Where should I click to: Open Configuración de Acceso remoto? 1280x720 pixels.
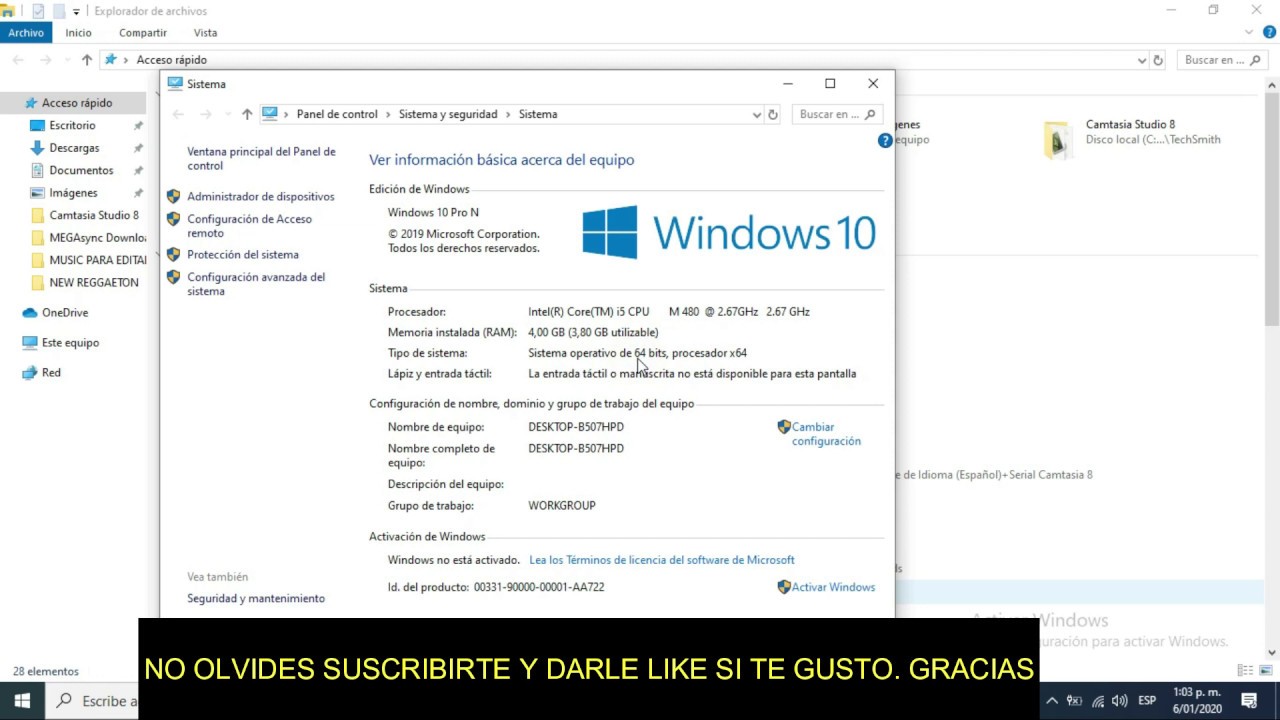point(249,226)
